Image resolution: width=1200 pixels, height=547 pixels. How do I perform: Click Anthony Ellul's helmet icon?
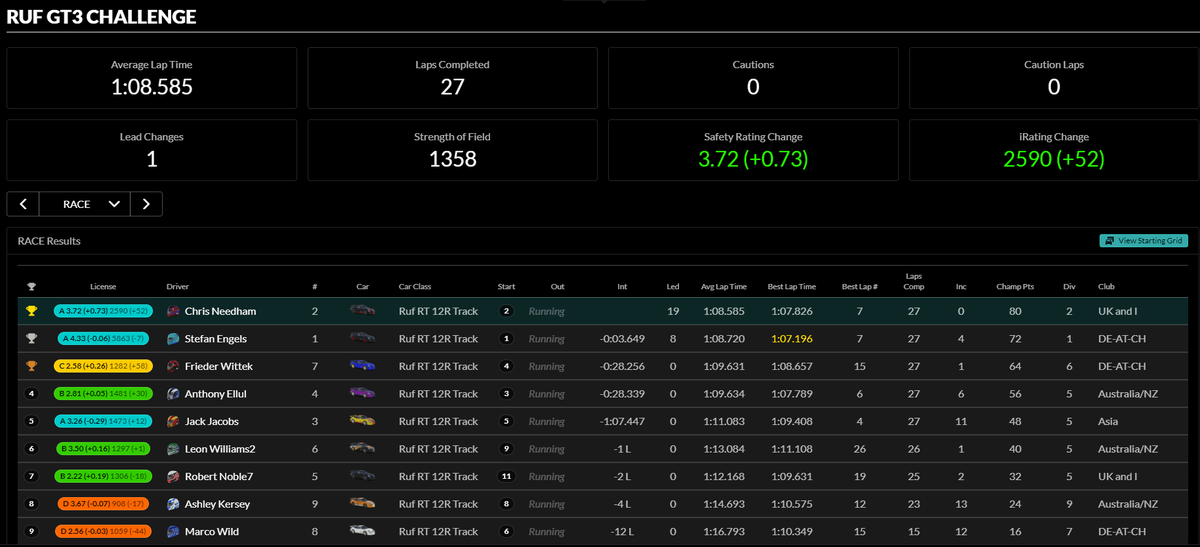tap(173, 394)
